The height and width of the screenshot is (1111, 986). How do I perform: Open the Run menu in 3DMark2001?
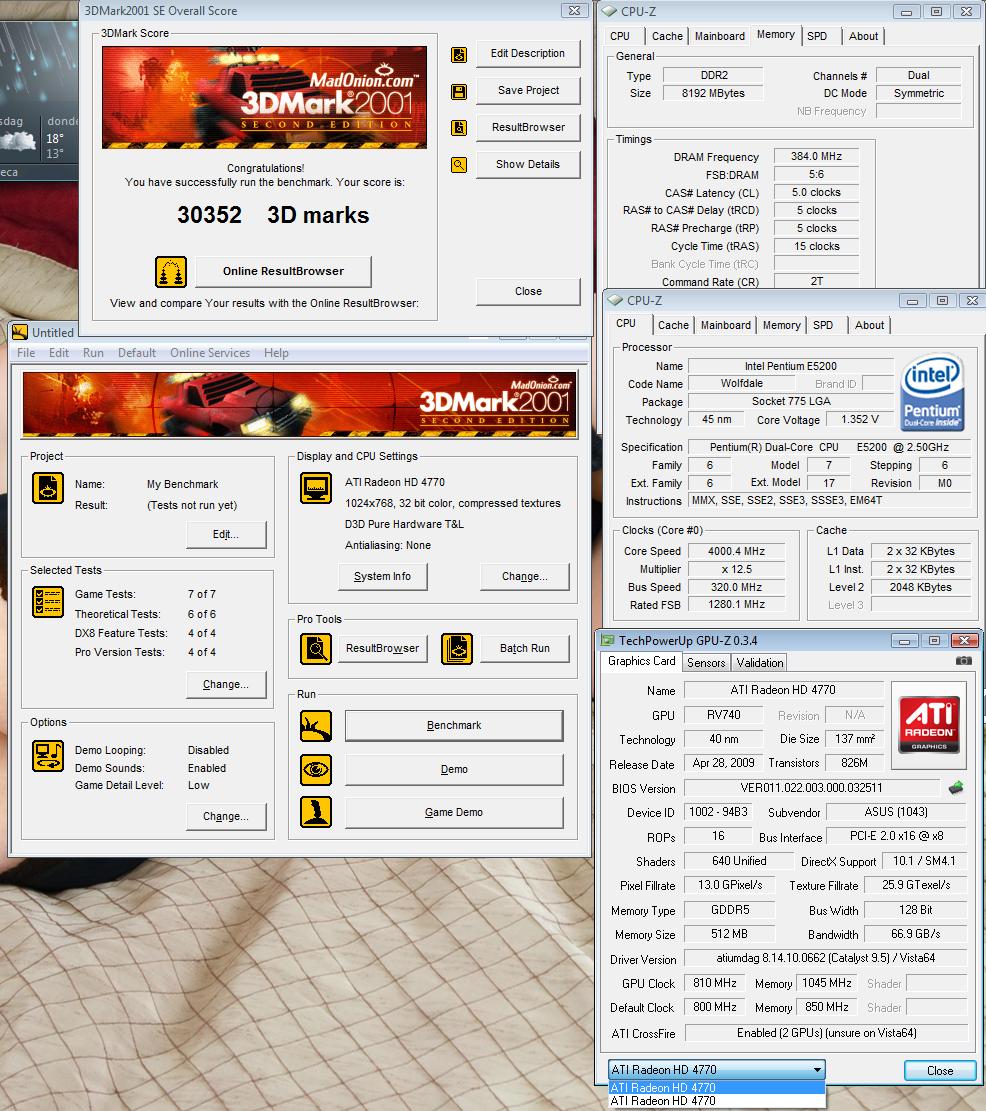point(94,353)
